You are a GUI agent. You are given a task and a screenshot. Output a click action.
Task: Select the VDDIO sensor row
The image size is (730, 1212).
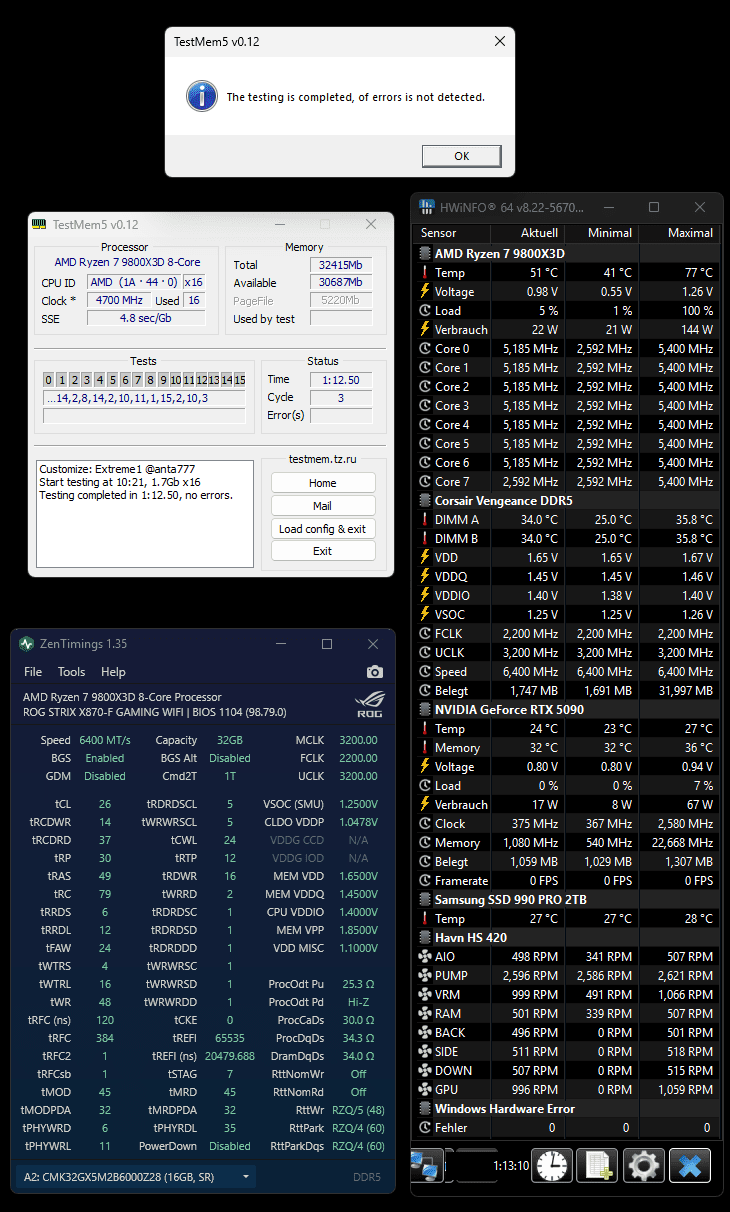tap(566, 595)
